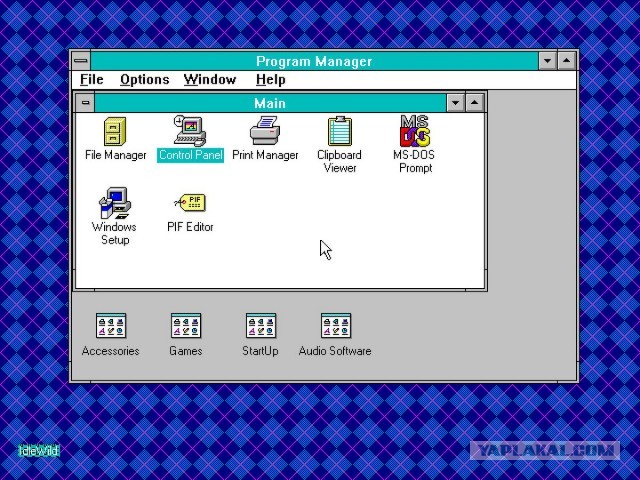
Task: Open the Options menu
Action: (144, 80)
